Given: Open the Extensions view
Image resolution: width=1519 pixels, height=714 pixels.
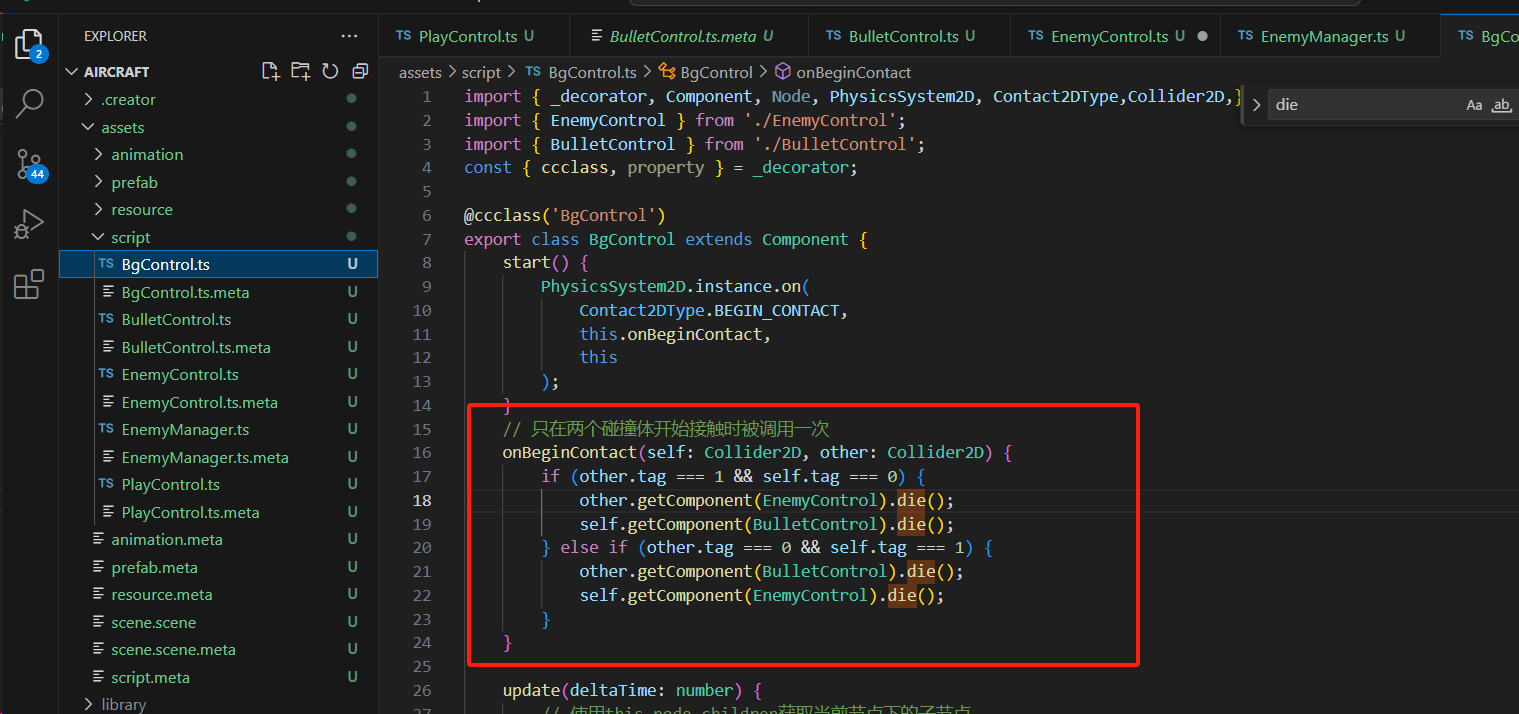Looking at the screenshot, I should point(29,285).
